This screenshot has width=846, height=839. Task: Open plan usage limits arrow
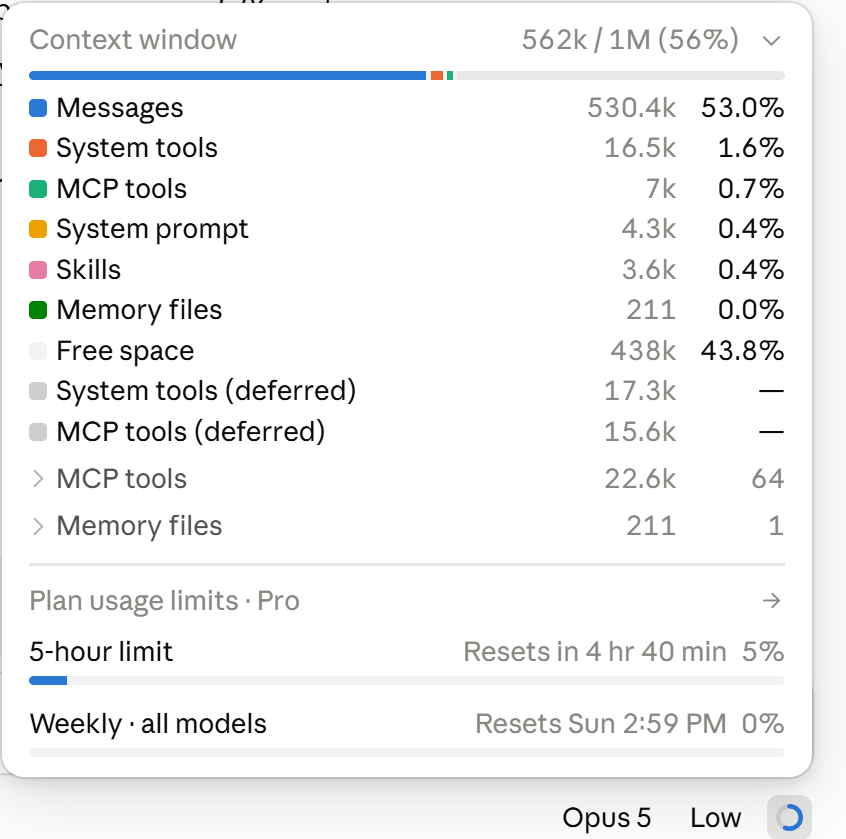pyautogui.click(x=772, y=601)
